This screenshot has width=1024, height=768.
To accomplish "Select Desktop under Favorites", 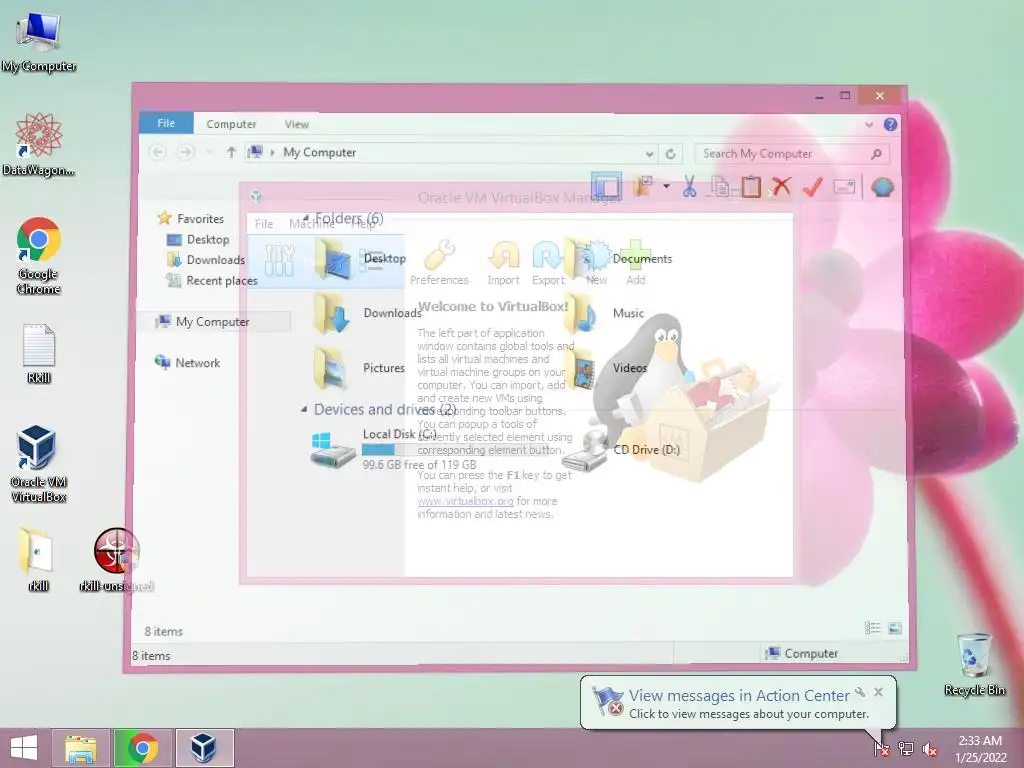I will (208, 240).
